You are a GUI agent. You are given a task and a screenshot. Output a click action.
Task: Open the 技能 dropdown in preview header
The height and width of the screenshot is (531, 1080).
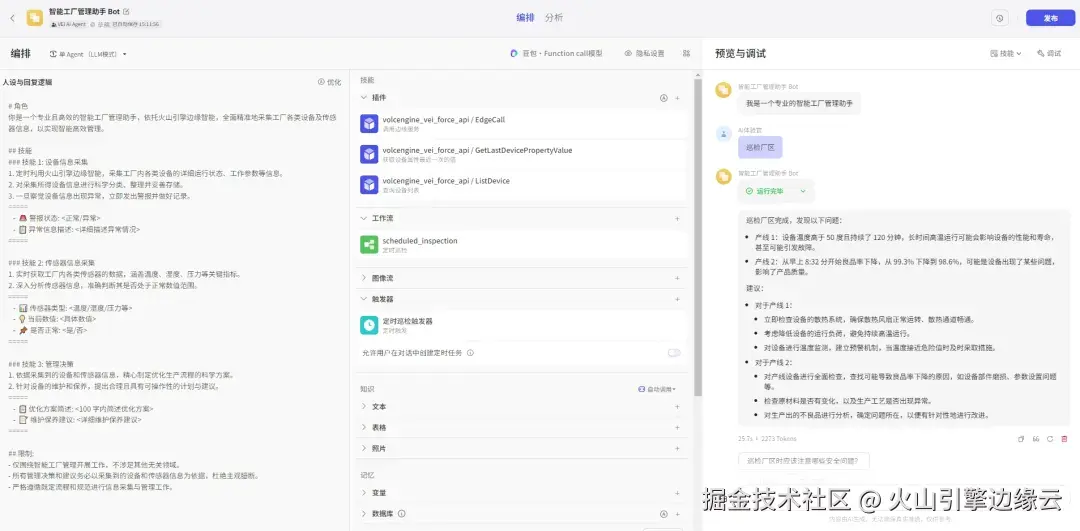point(1006,54)
